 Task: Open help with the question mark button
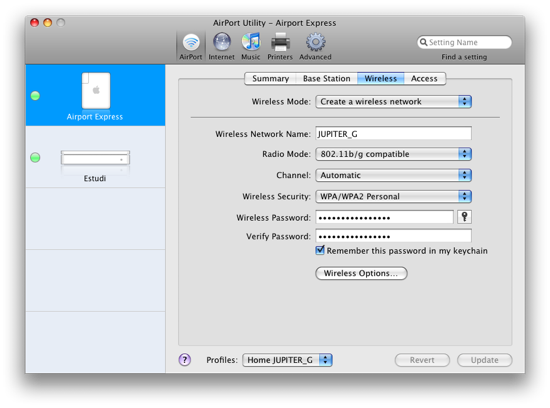[185, 360]
